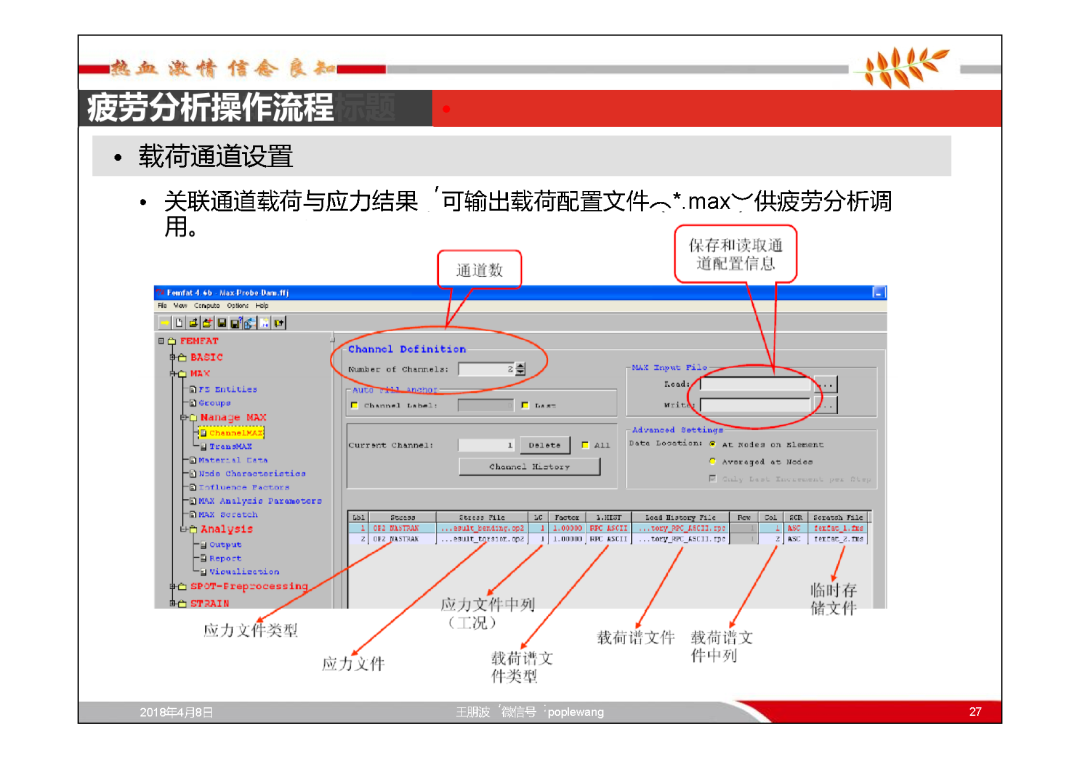
Task: Click the Number of Channels value field
Action: 487,370
